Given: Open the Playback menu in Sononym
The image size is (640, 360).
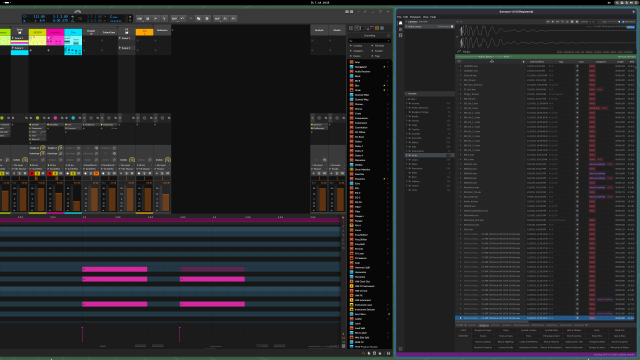Looking at the screenshot, I should point(416,17).
